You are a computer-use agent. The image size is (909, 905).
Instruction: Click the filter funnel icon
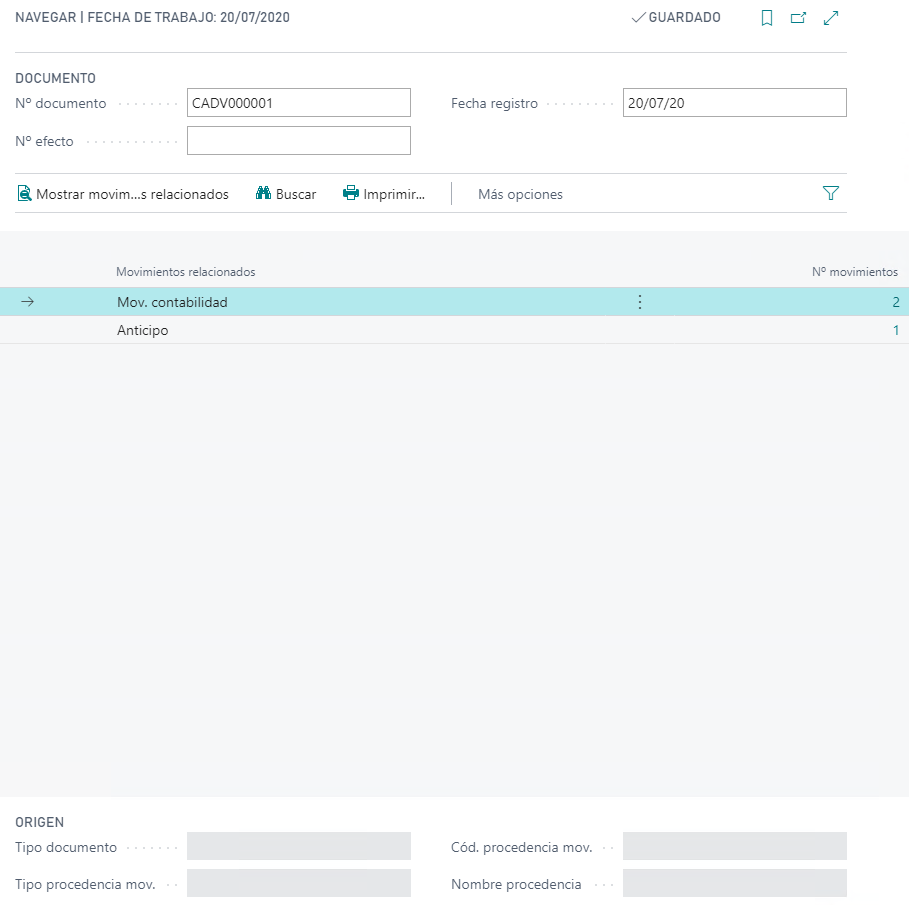tap(830, 194)
